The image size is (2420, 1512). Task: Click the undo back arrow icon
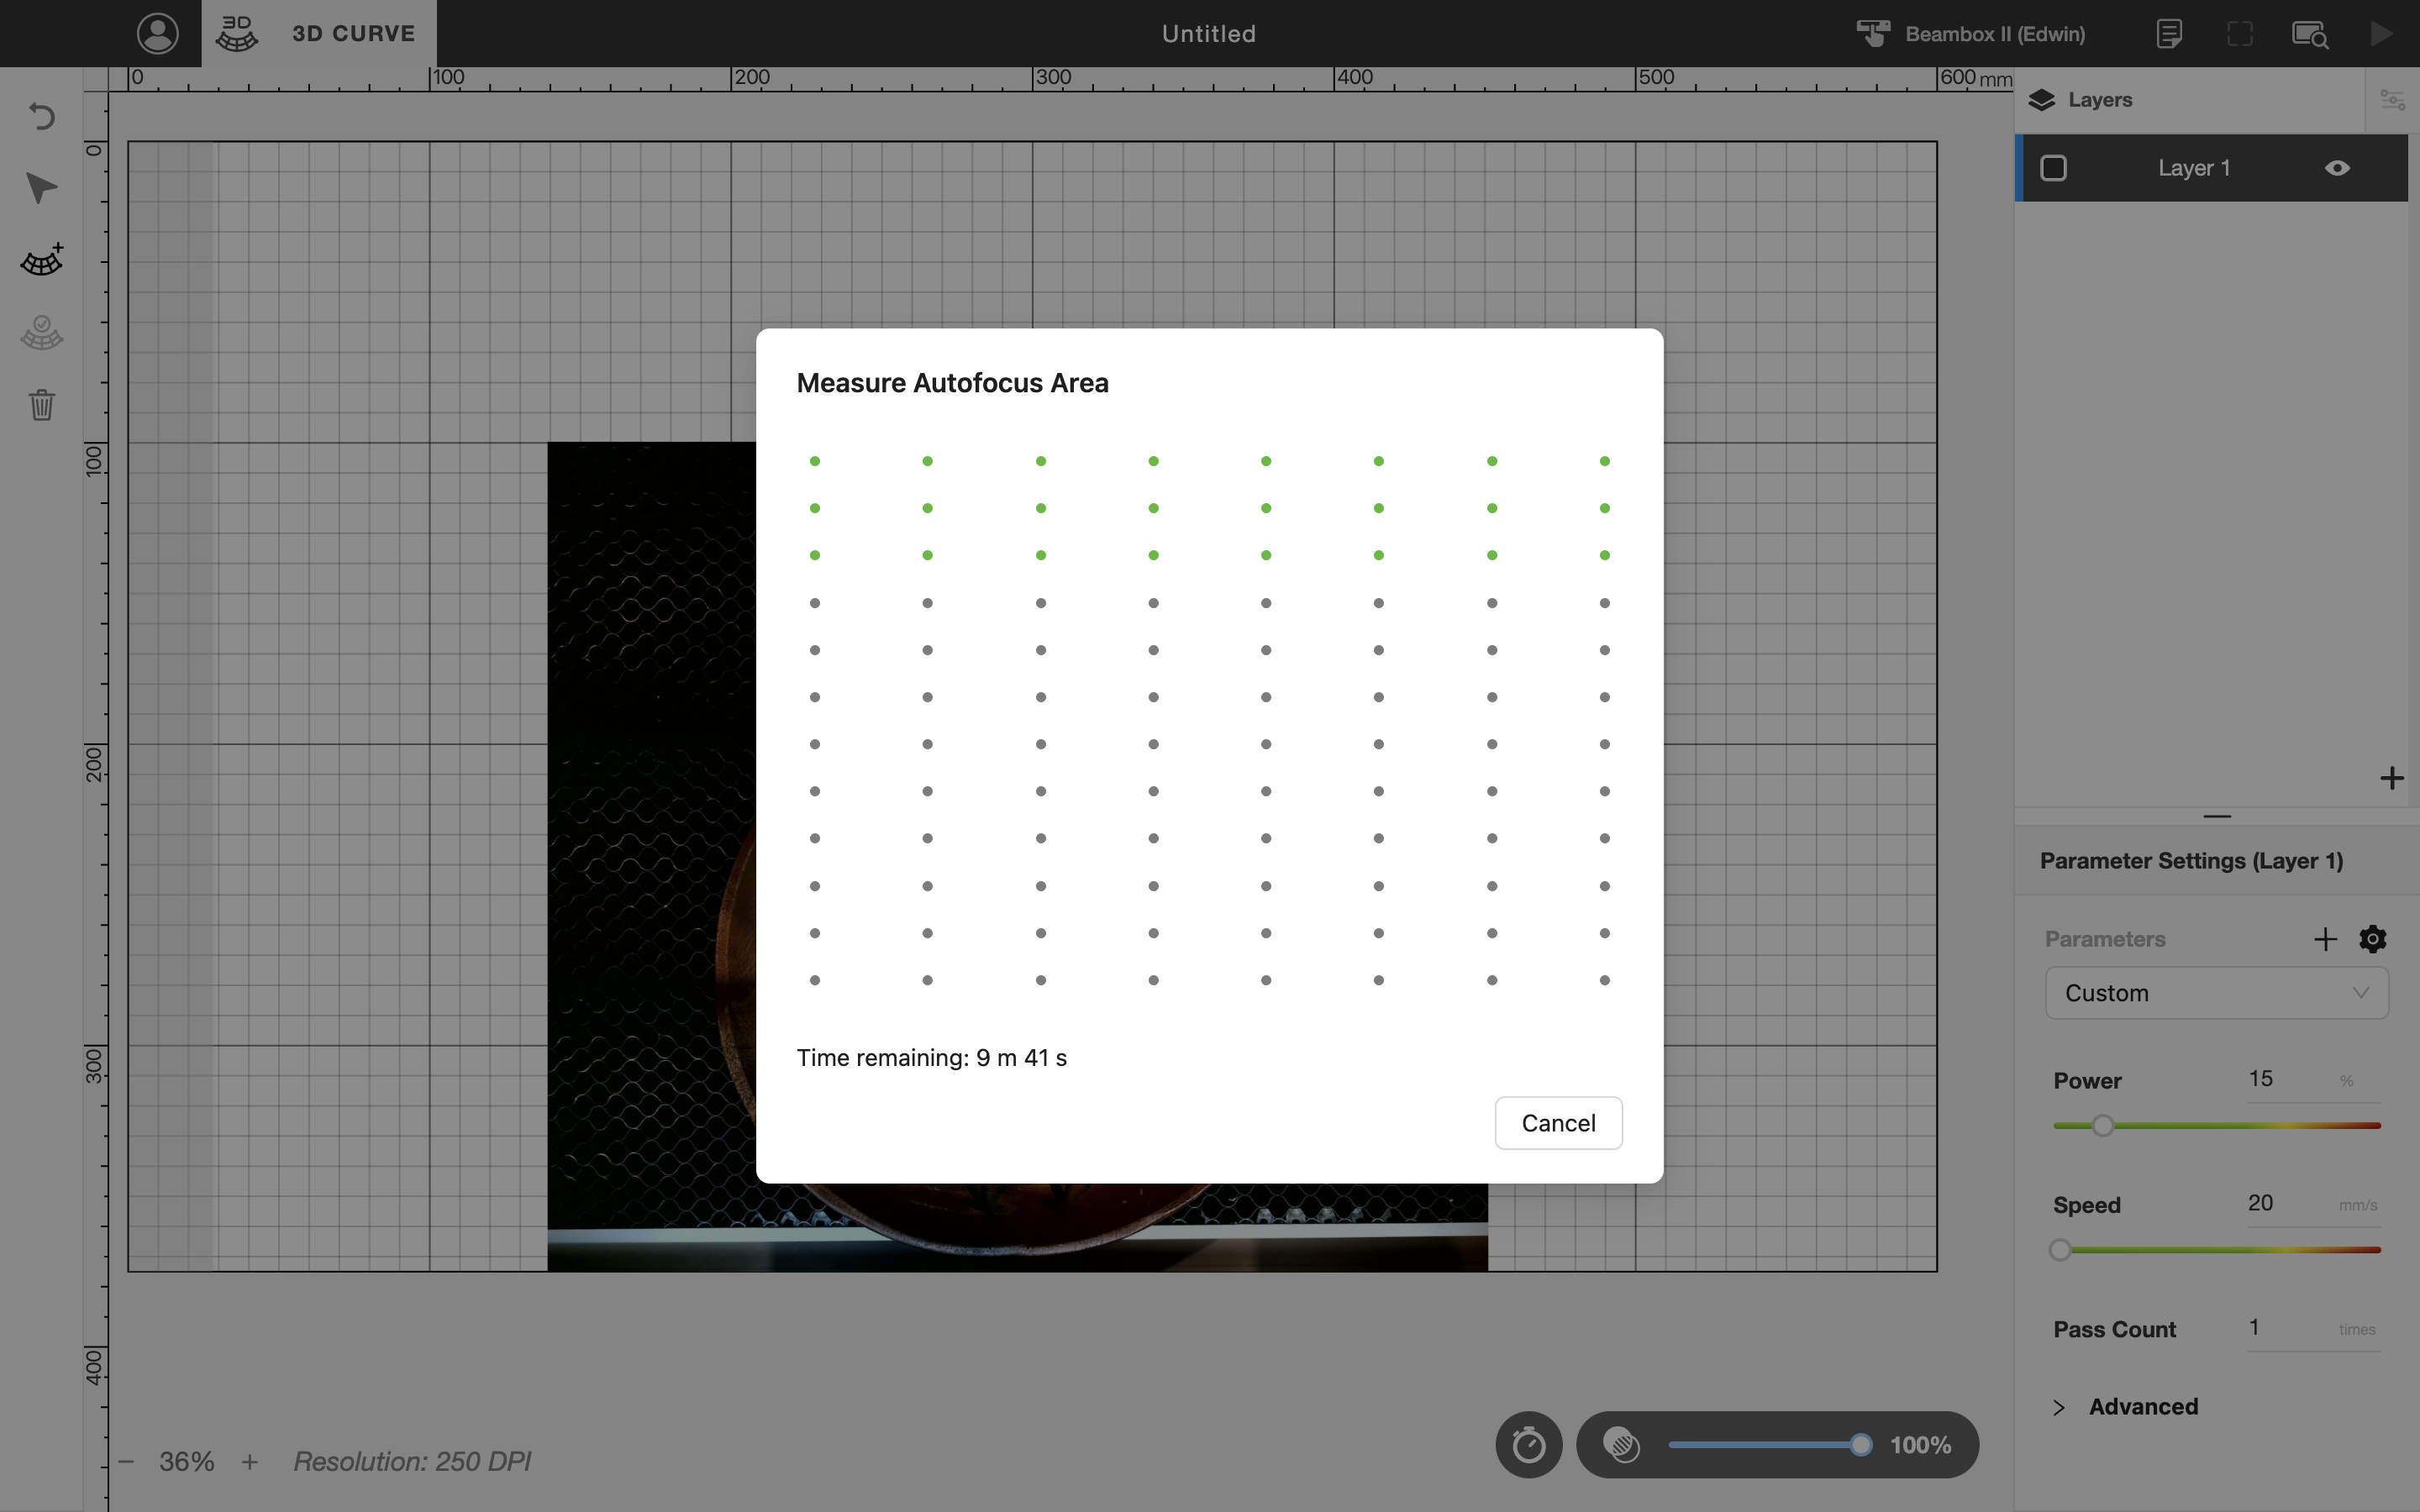(41, 117)
